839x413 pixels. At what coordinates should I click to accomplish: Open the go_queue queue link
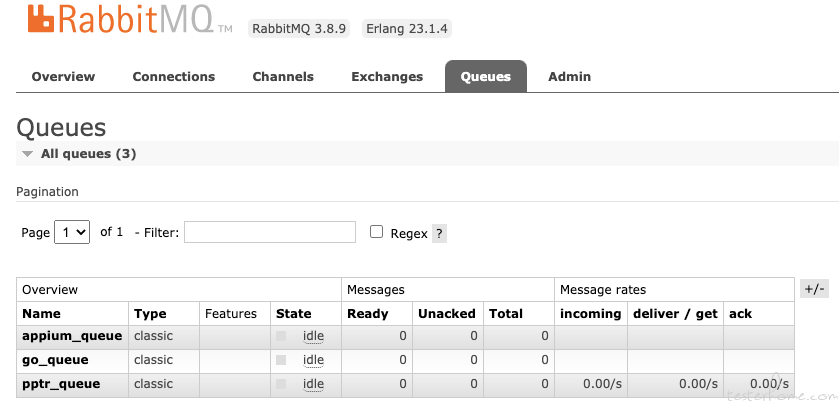[55, 360]
